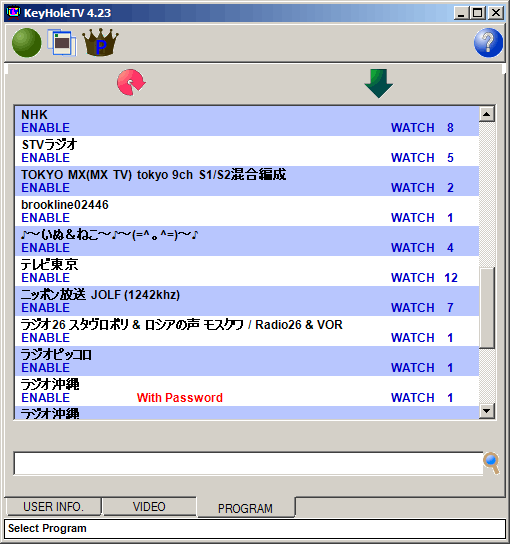Select the PROGRAM tab
This screenshot has height=544, width=510.
[246, 508]
